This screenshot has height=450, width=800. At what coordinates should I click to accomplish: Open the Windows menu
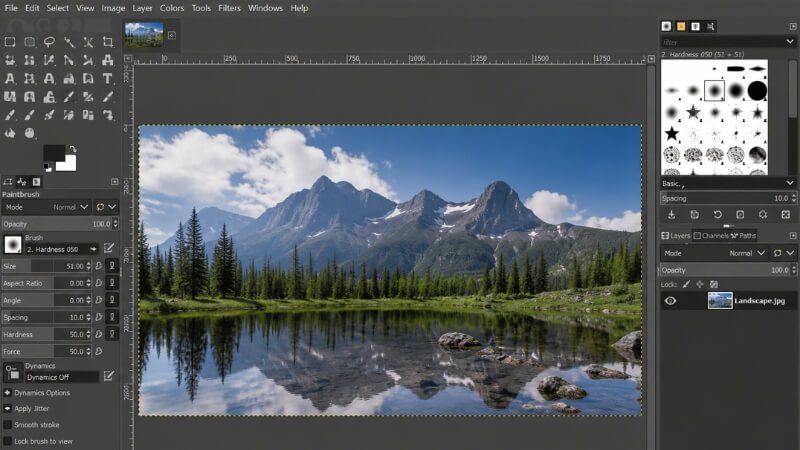(265, 8)
